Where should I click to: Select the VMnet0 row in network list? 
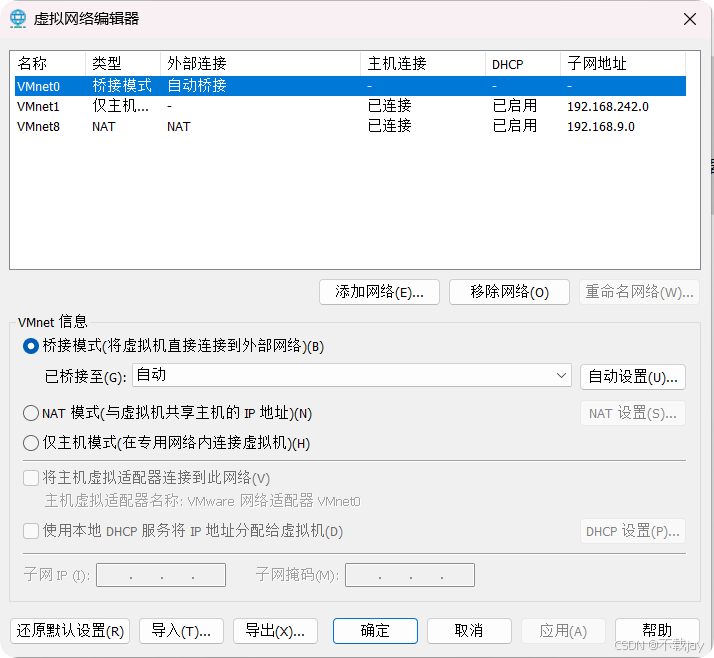pyautogui.click(x=350, y=86)
